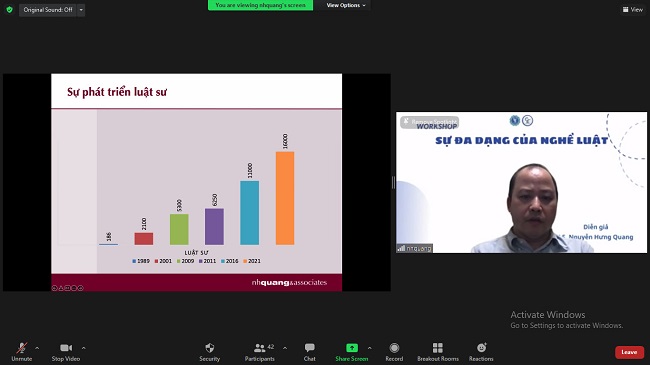The height and width of the screenshot is (365, 650).
Task: Toggle Original Sound: Off button
Action: tap(48, 10)
